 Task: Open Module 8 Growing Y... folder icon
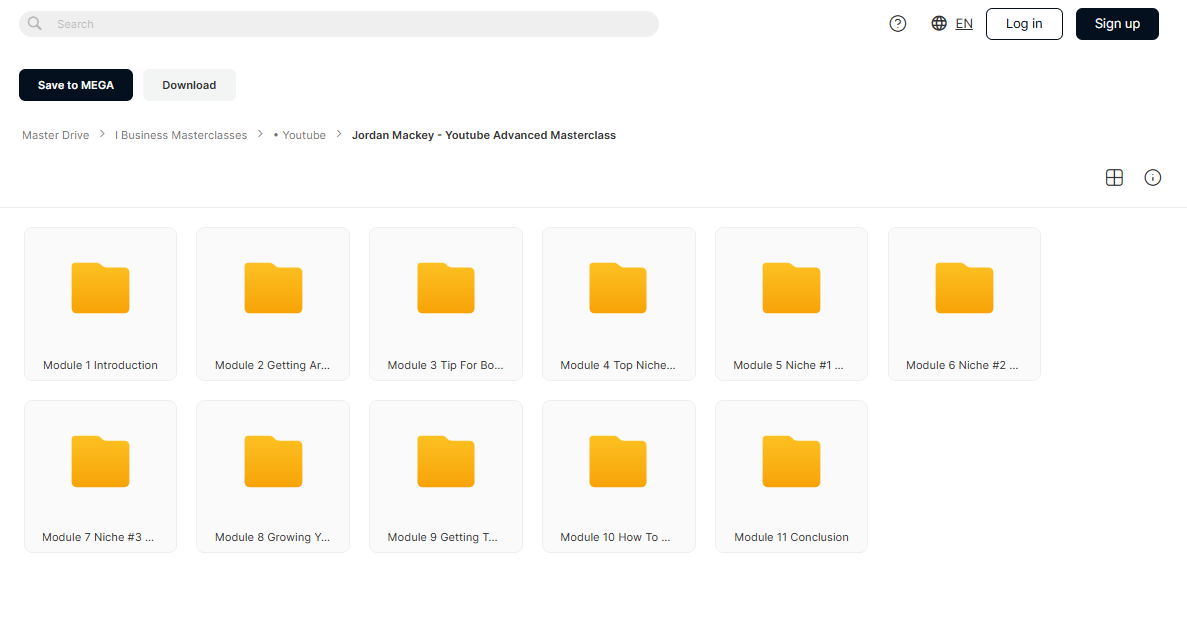pos(273,462)
